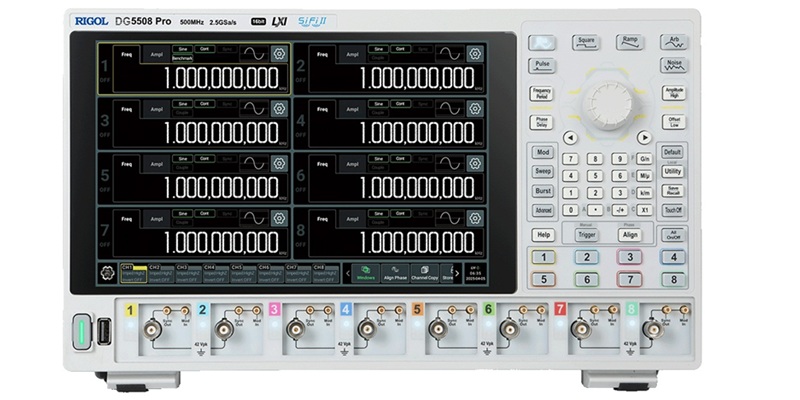Open channel 1 Sine waveform selector
This screenshot has width=800, height=400.
click(x=182, y=49)
